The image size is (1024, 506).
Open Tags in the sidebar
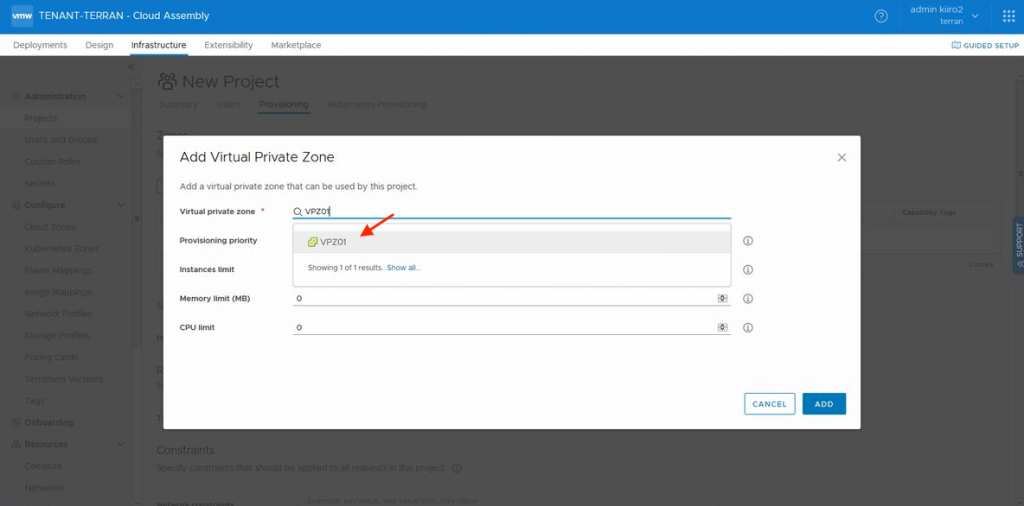(34, 401)
